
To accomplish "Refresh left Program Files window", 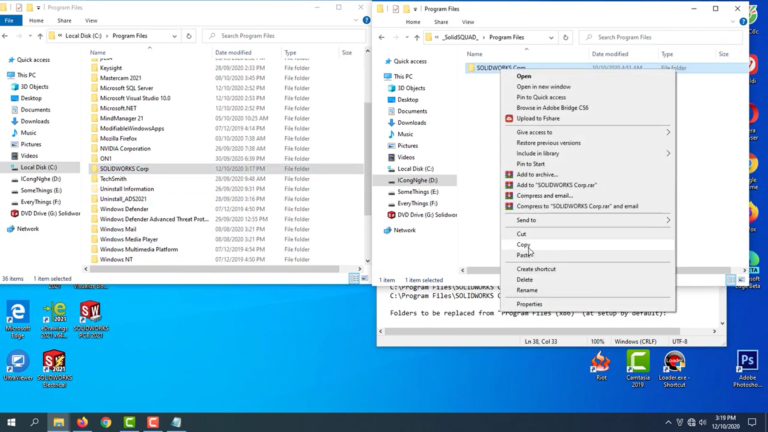I will 189,36.
